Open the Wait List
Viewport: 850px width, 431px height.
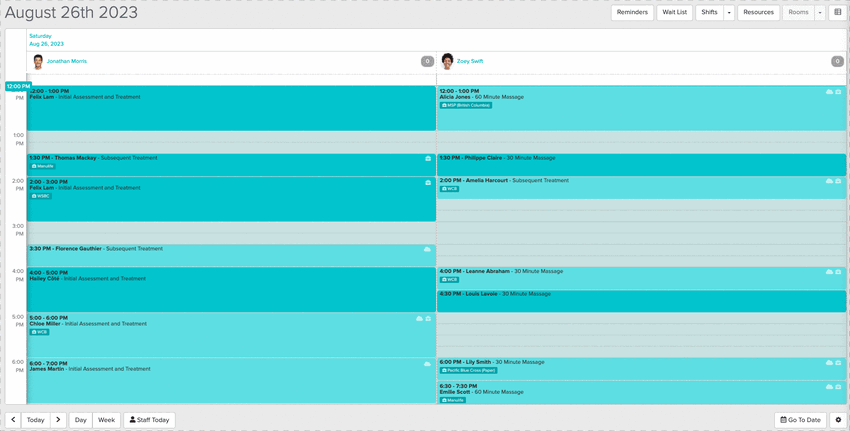point(674,13)
